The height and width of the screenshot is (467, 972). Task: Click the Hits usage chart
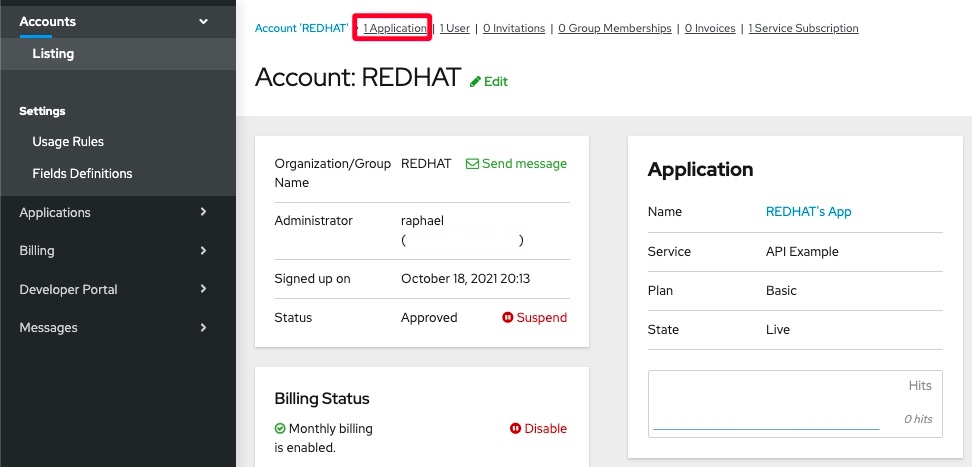pos(794,404)
